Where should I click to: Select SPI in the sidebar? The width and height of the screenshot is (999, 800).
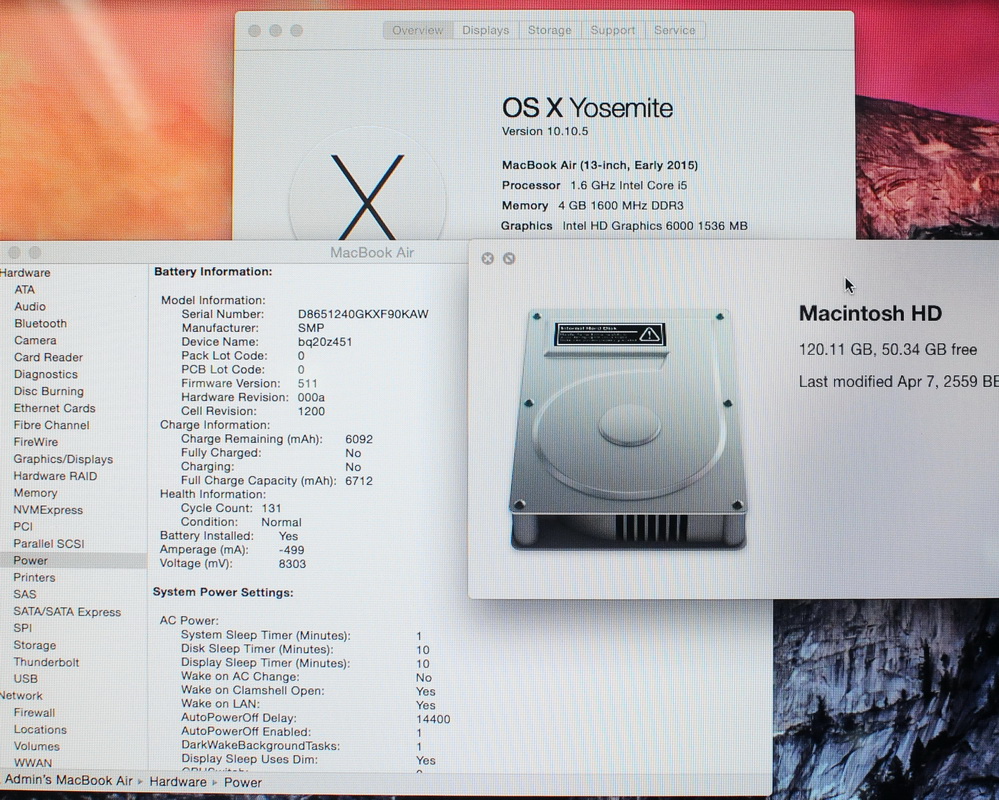pos(22,628)
